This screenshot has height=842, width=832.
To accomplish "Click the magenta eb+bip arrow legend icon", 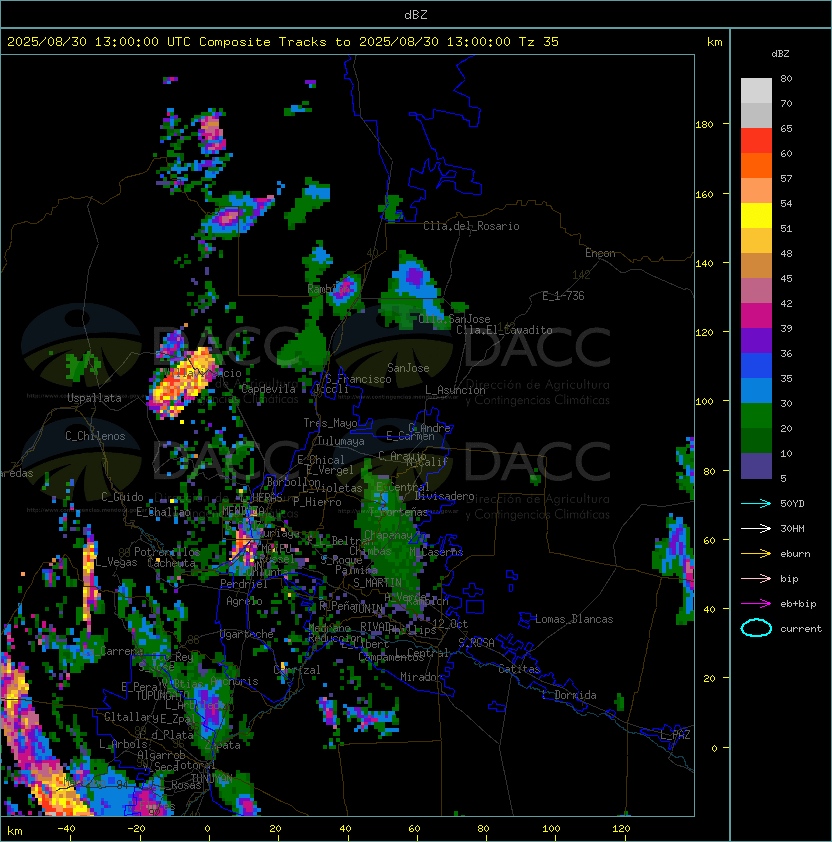I will pyautogui.click(x=756, y=604).
